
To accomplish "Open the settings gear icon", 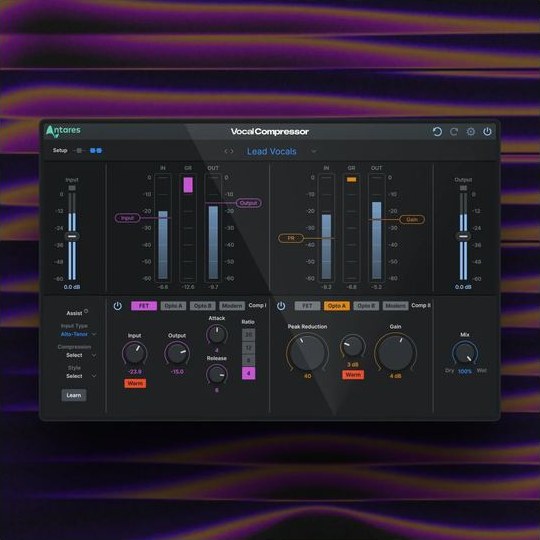I will tap(470, 132).
